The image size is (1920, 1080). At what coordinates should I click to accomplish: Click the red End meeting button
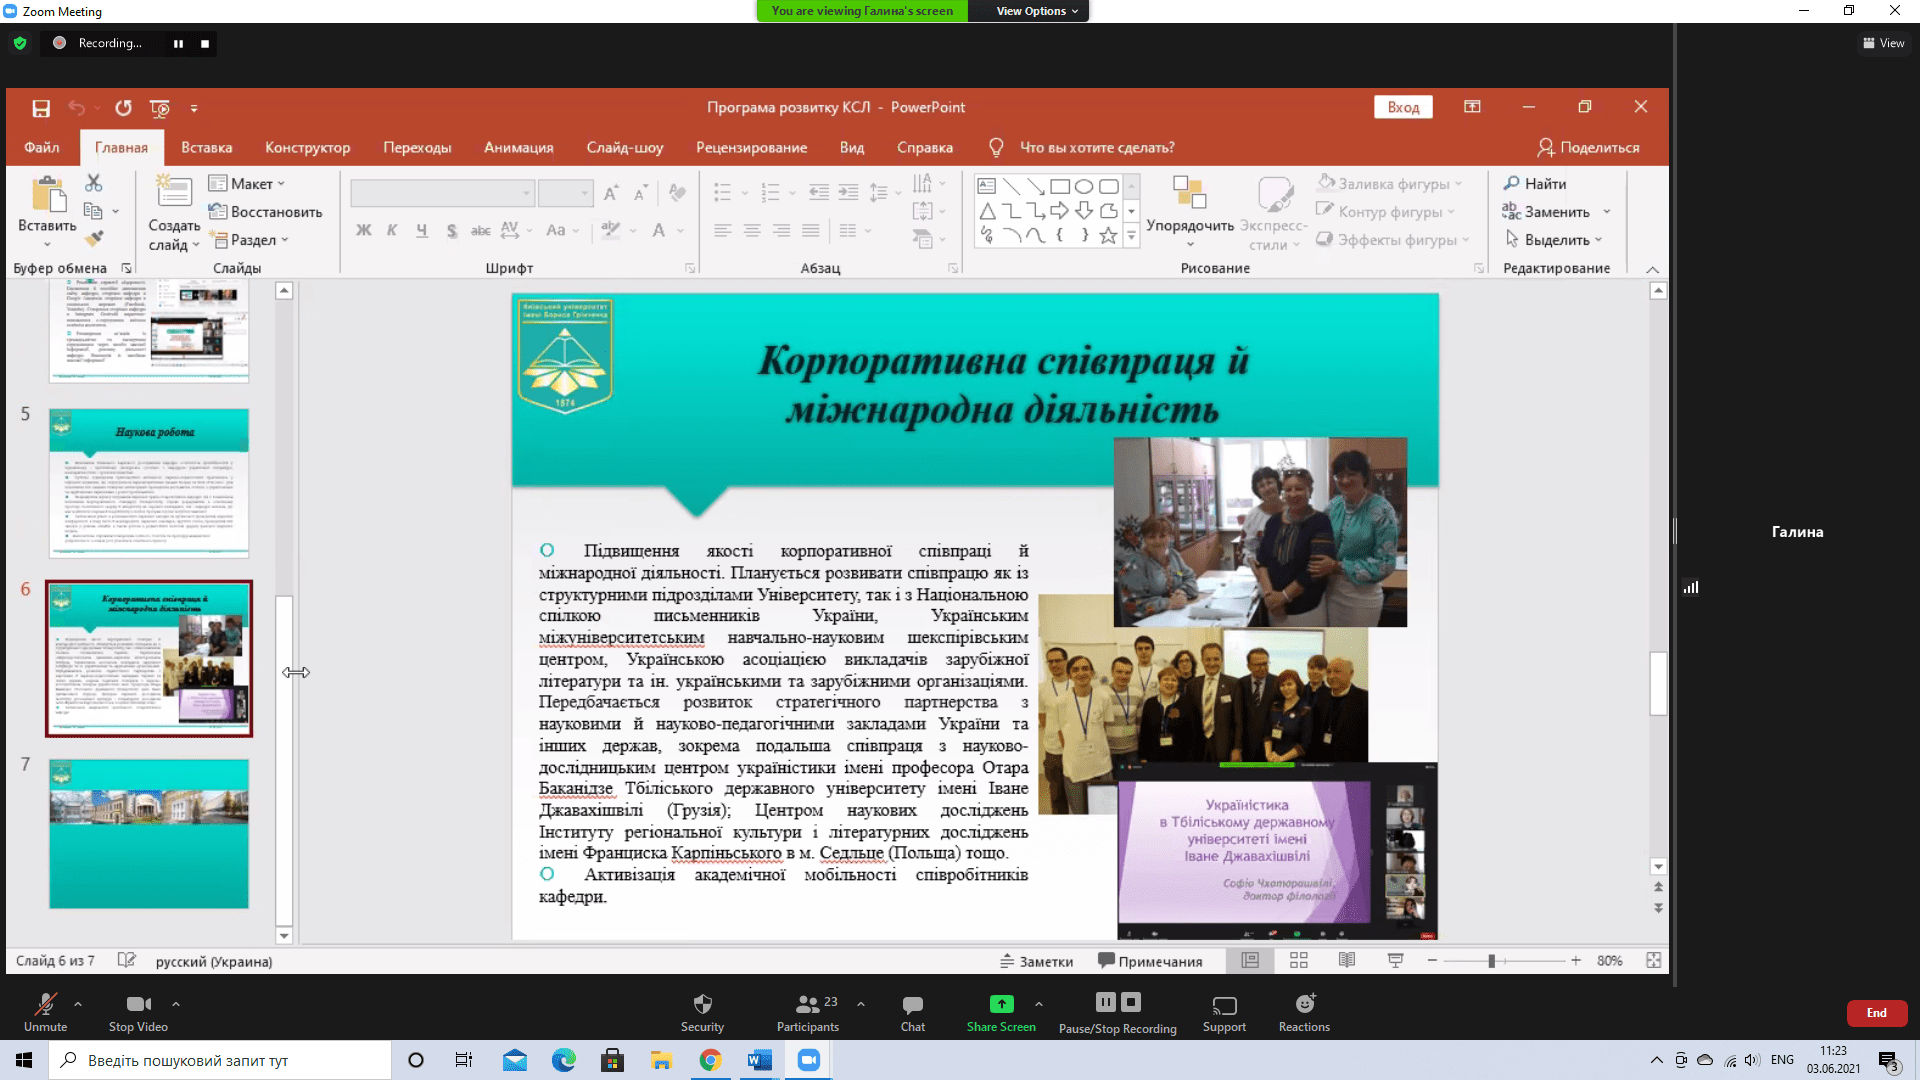(x=1876, y=1013)
